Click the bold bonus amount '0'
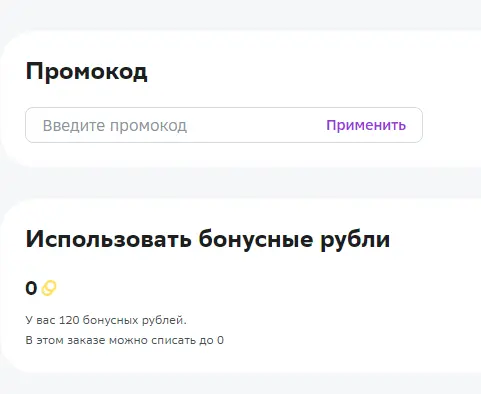481x394 pixels. point(31,288)
